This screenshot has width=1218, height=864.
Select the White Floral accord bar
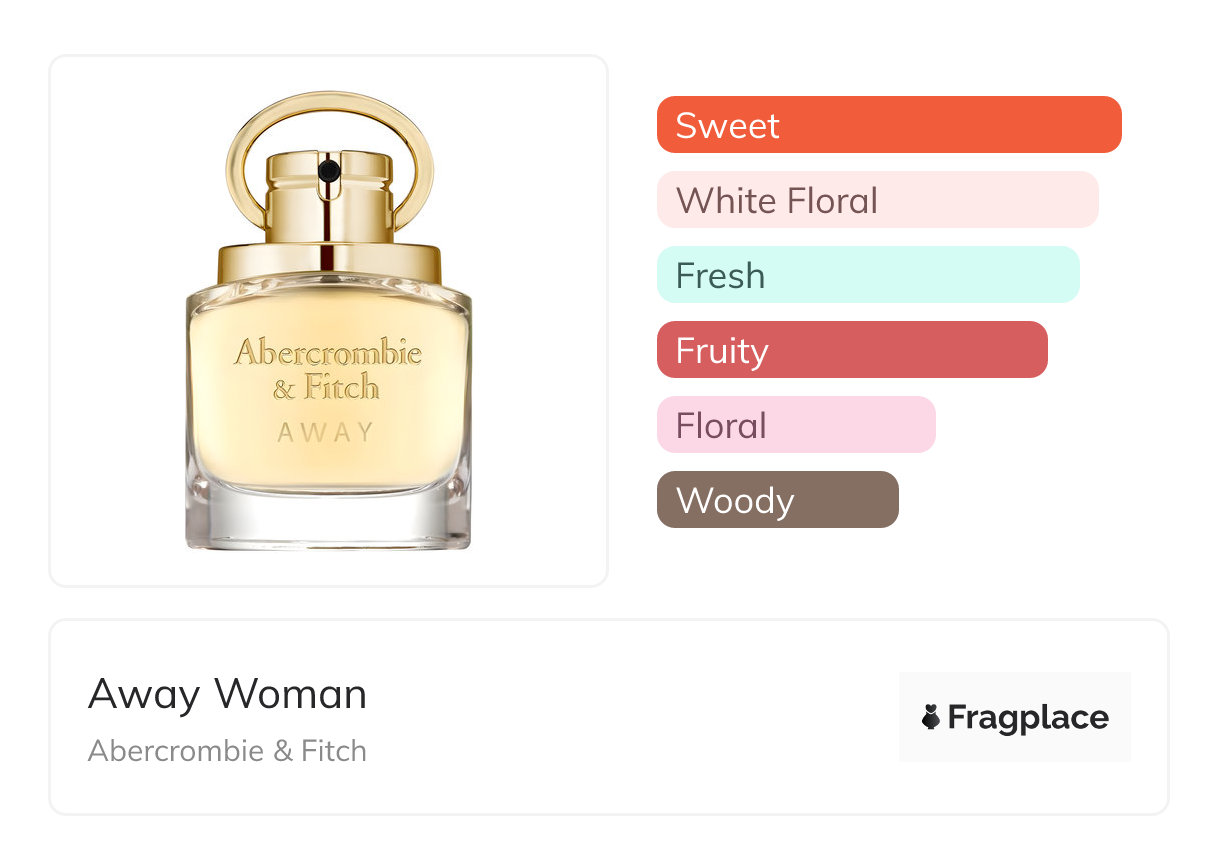[877, 200]
